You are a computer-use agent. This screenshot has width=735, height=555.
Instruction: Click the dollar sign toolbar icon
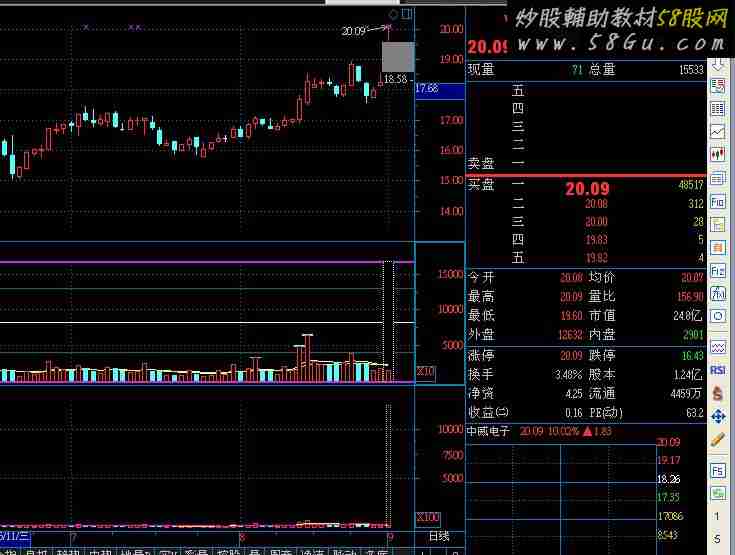coord(718,394)
